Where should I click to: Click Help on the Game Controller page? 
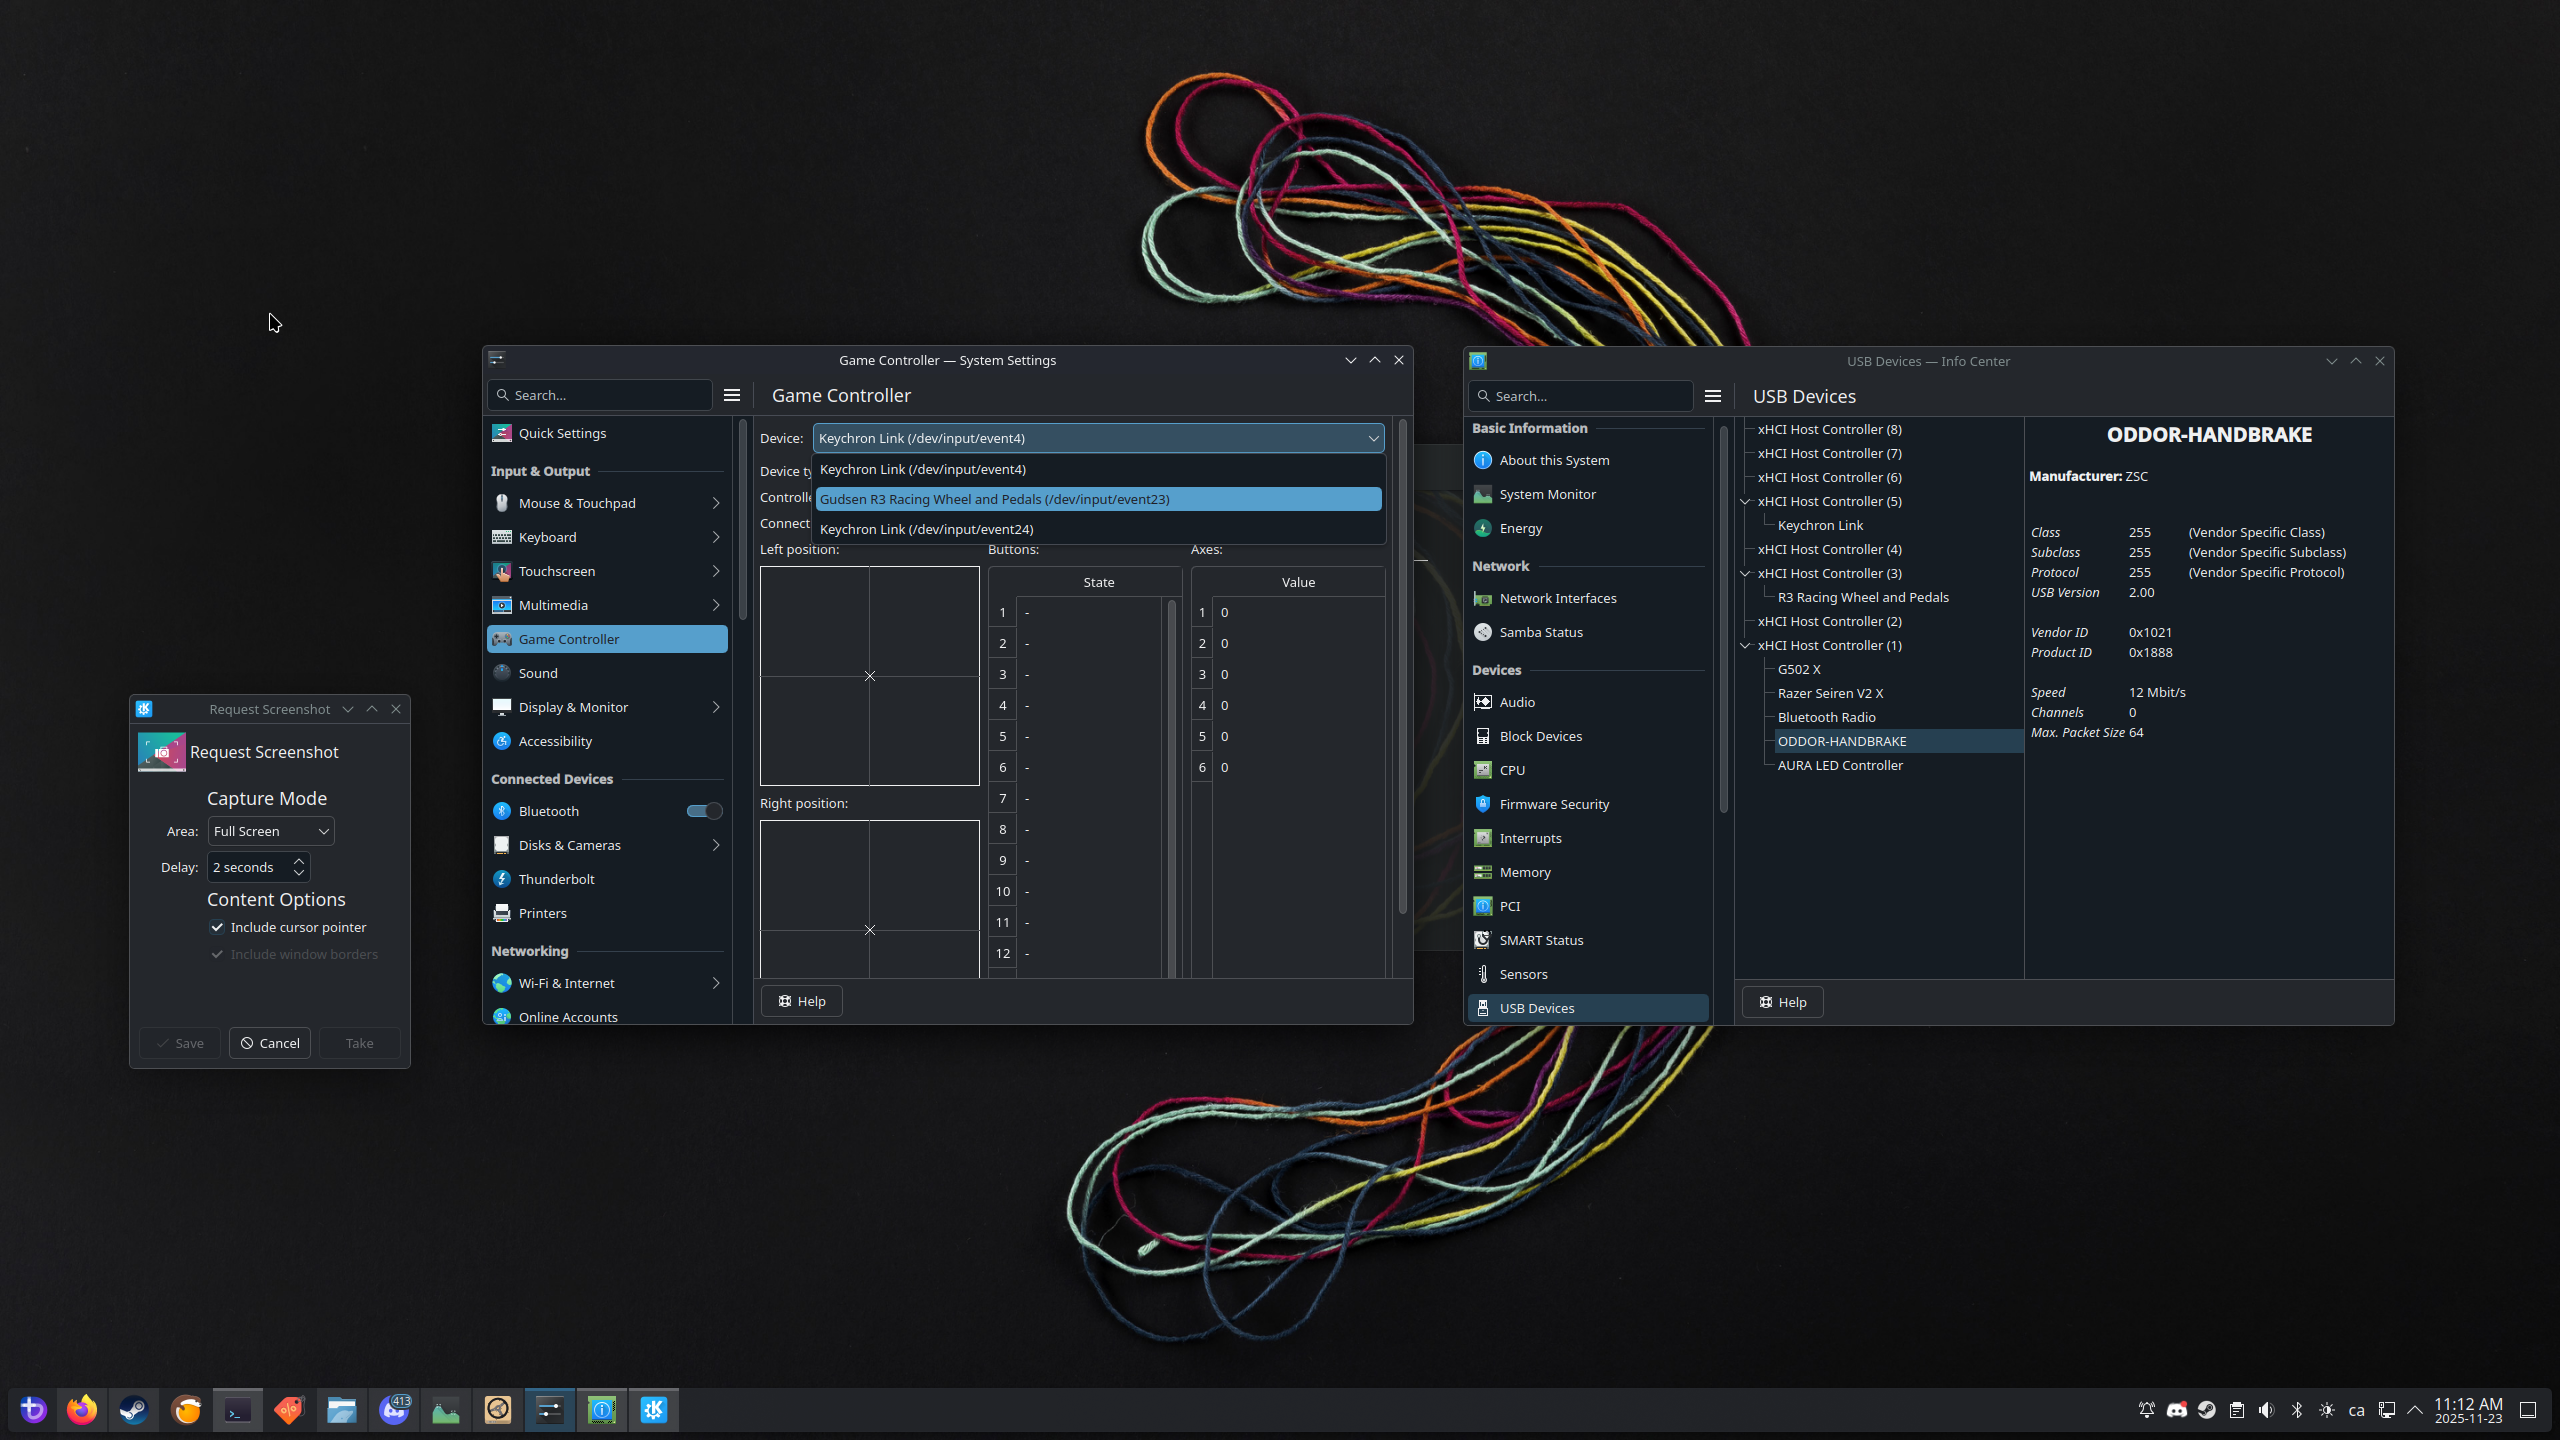pos(801,1000)
